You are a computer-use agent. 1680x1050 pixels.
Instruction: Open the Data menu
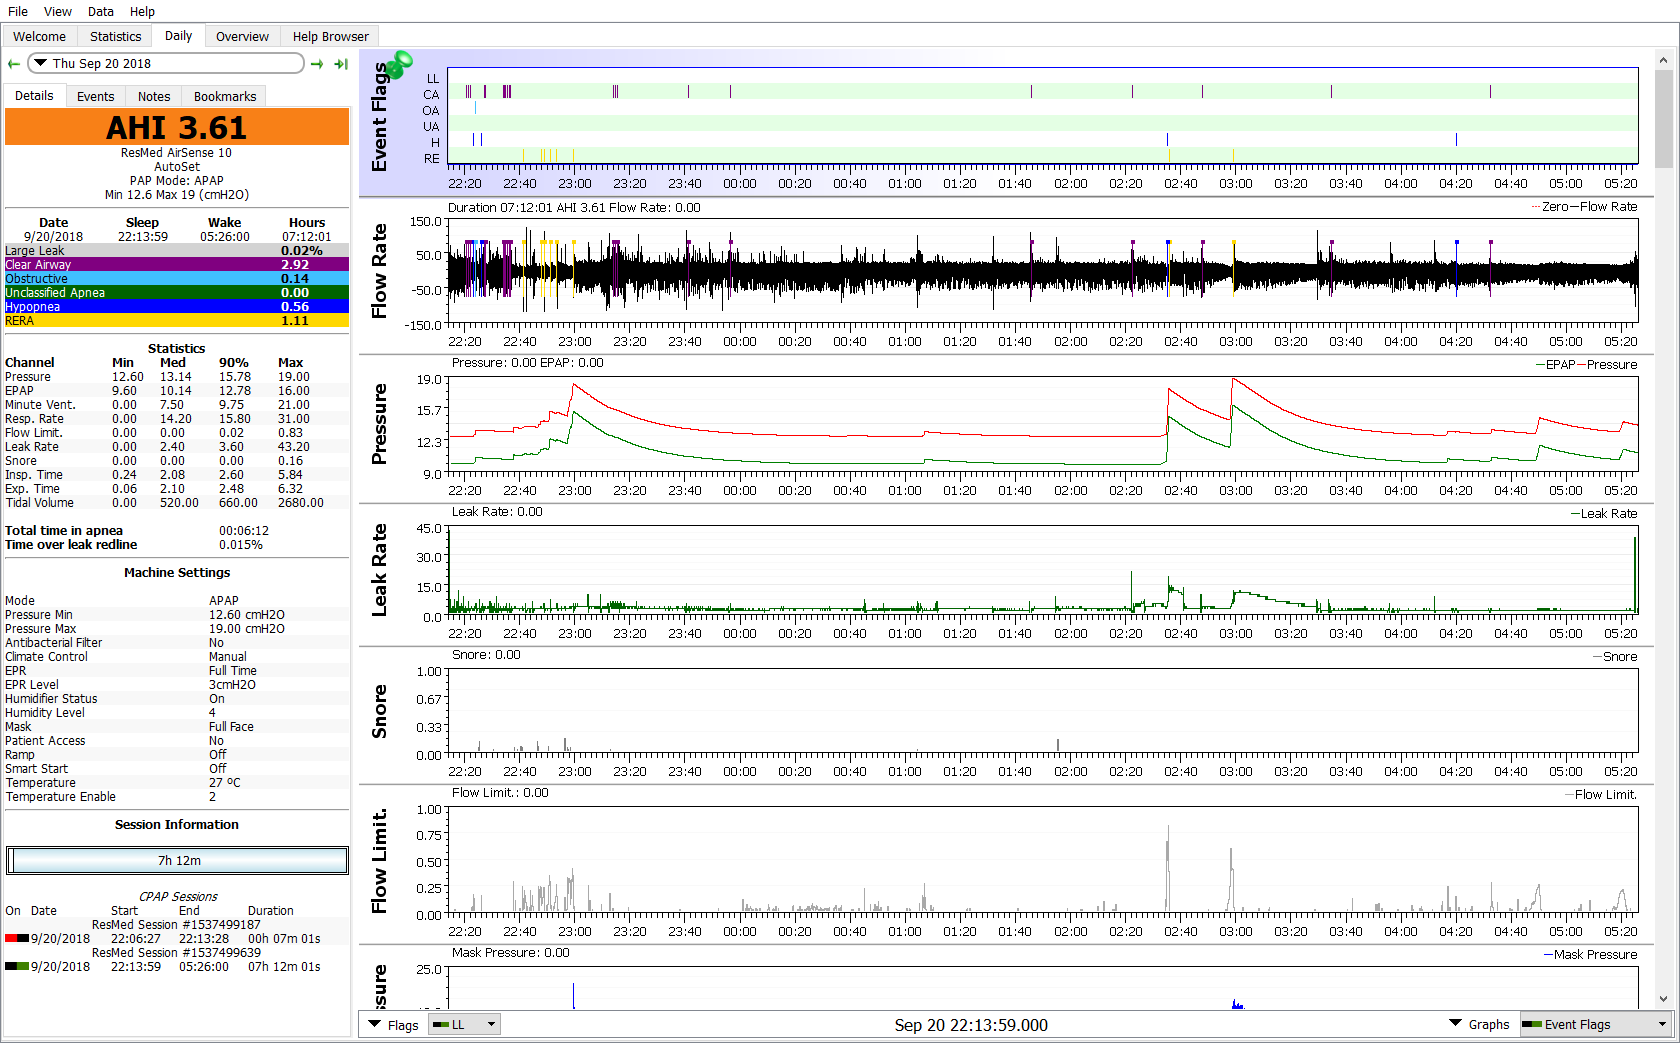pyautogui.click(x=101, y=11)
